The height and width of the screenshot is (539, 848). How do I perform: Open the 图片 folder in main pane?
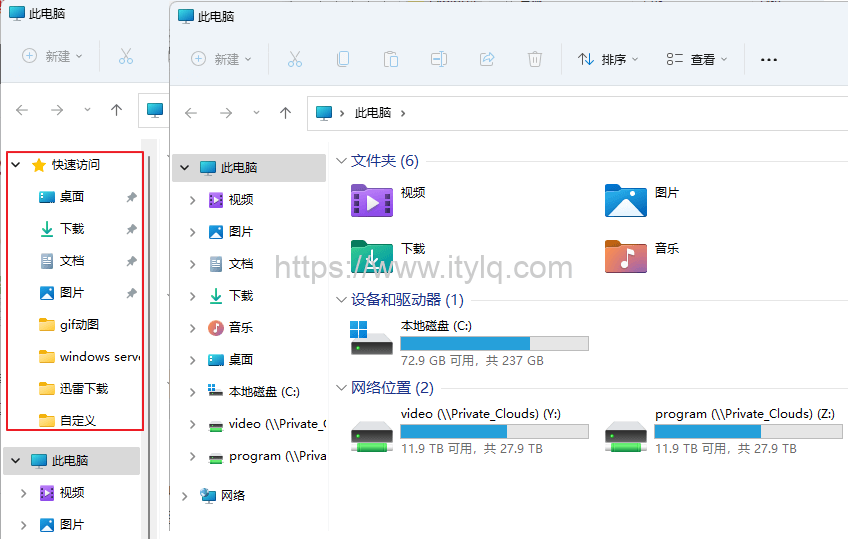[x=626, y=200]
